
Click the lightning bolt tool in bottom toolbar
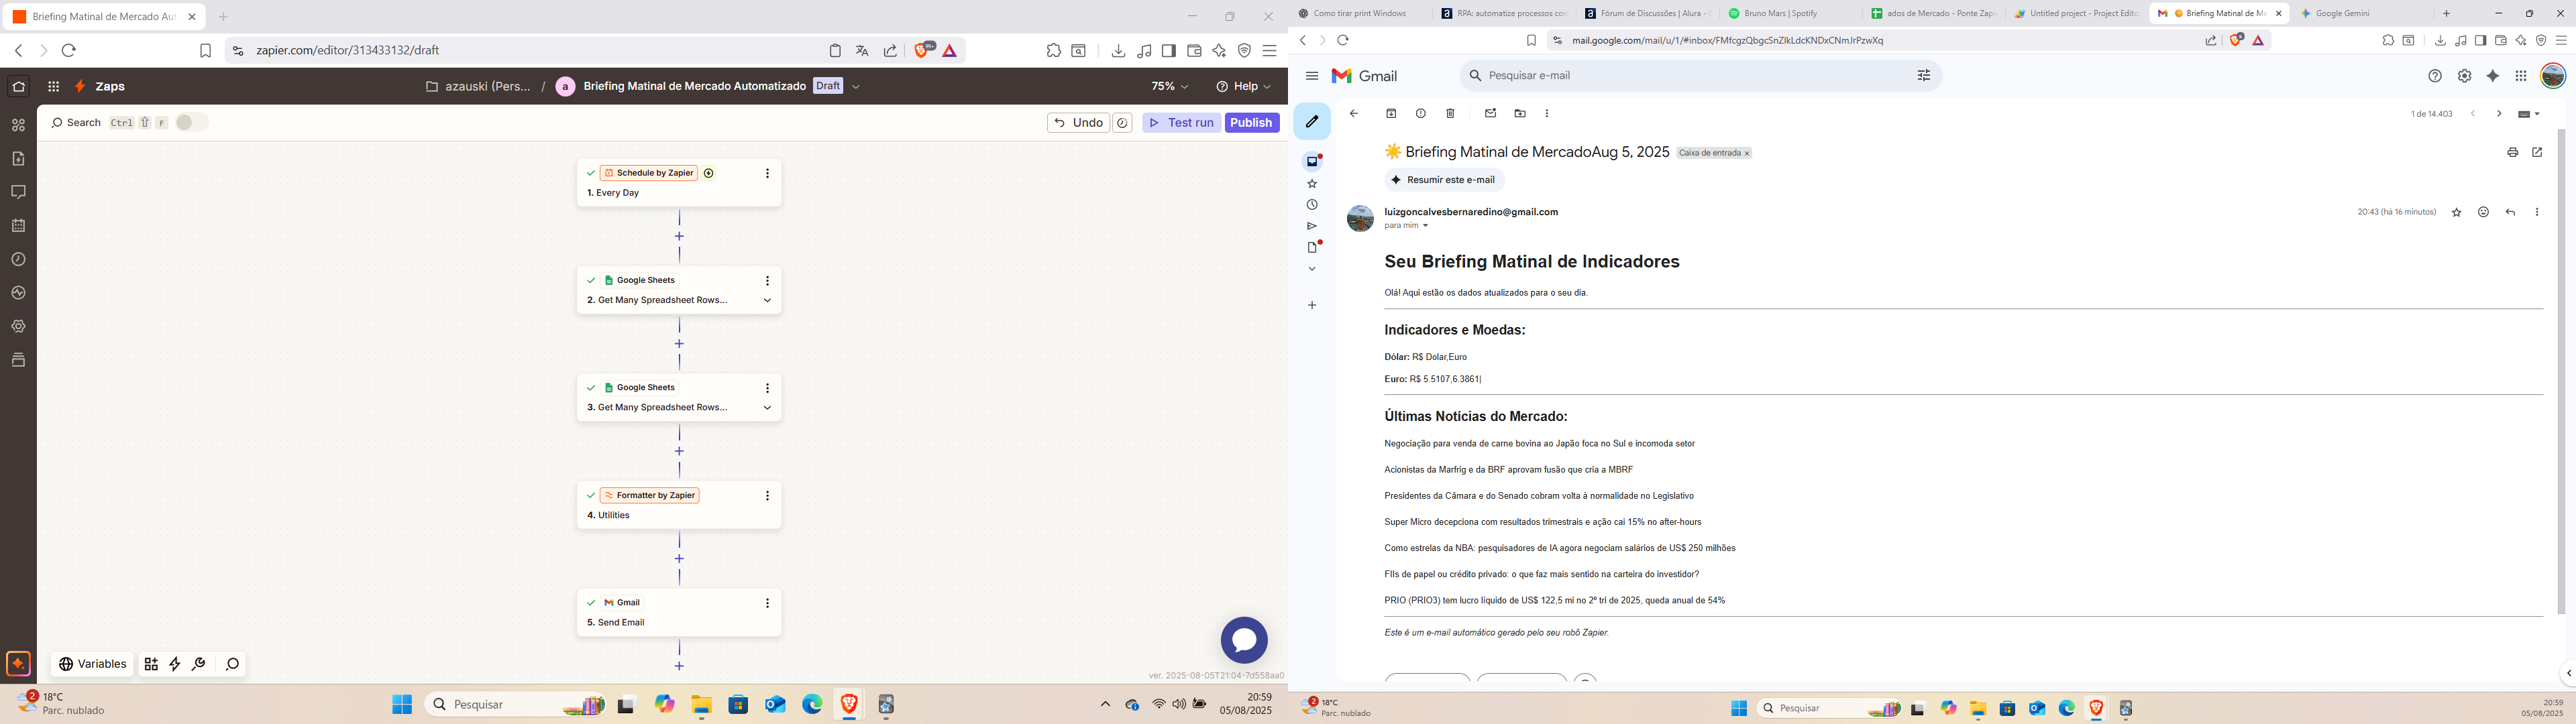175,664
